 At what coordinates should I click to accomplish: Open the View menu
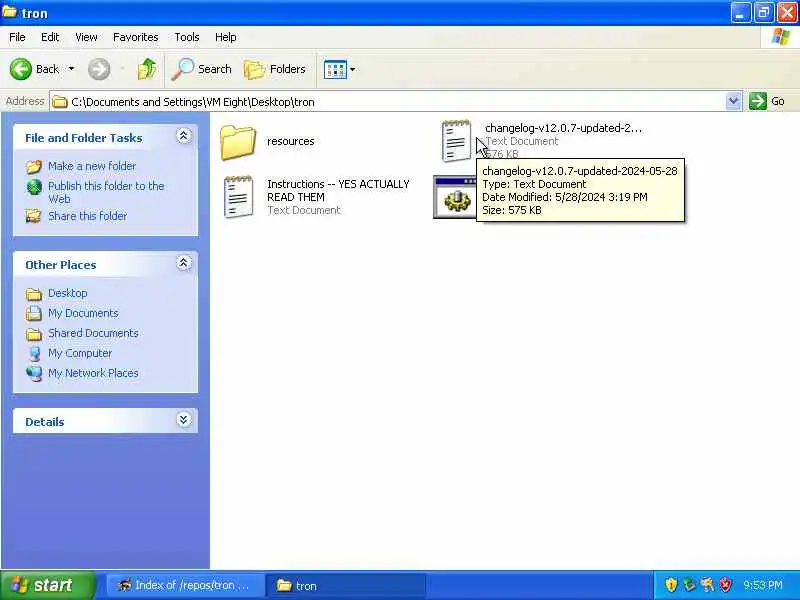click(86, 37)
